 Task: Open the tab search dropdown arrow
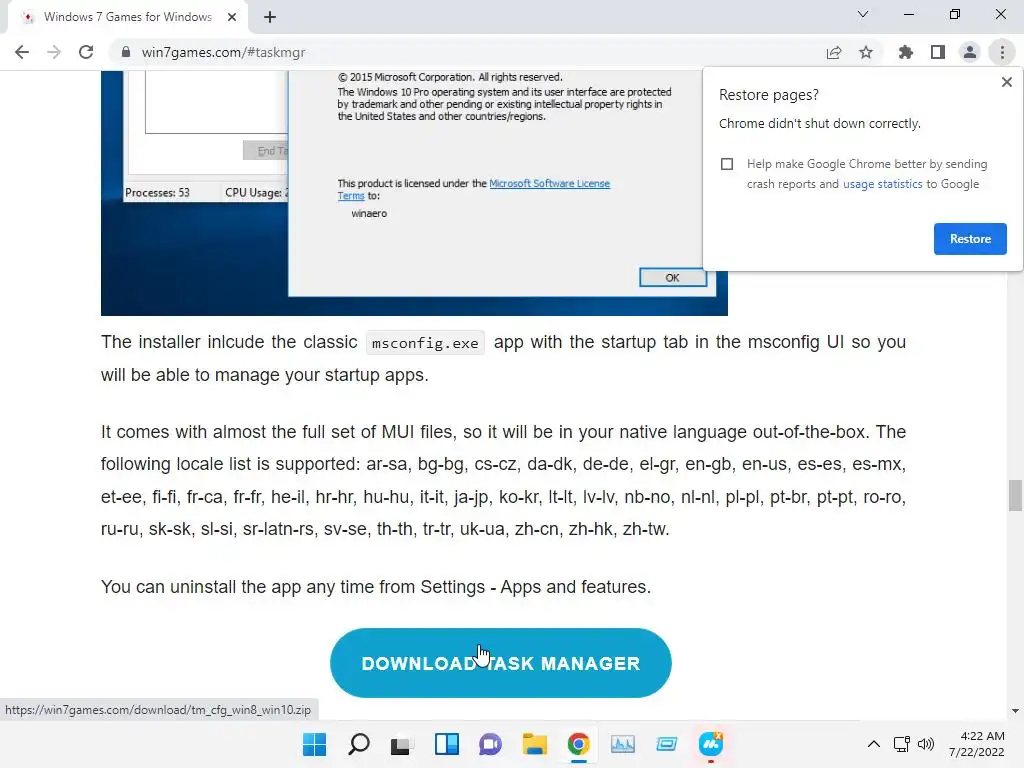[863, 14]
